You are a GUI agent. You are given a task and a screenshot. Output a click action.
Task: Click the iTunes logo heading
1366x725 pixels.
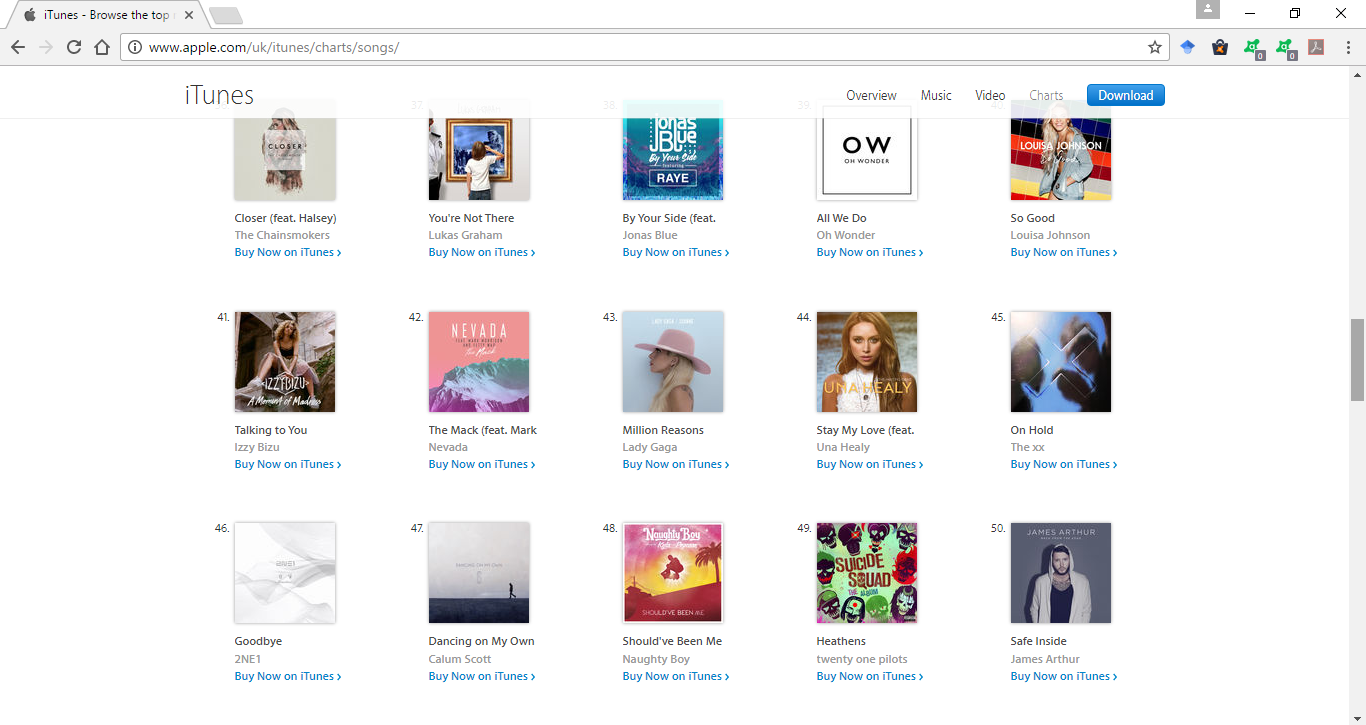[219, 95]
